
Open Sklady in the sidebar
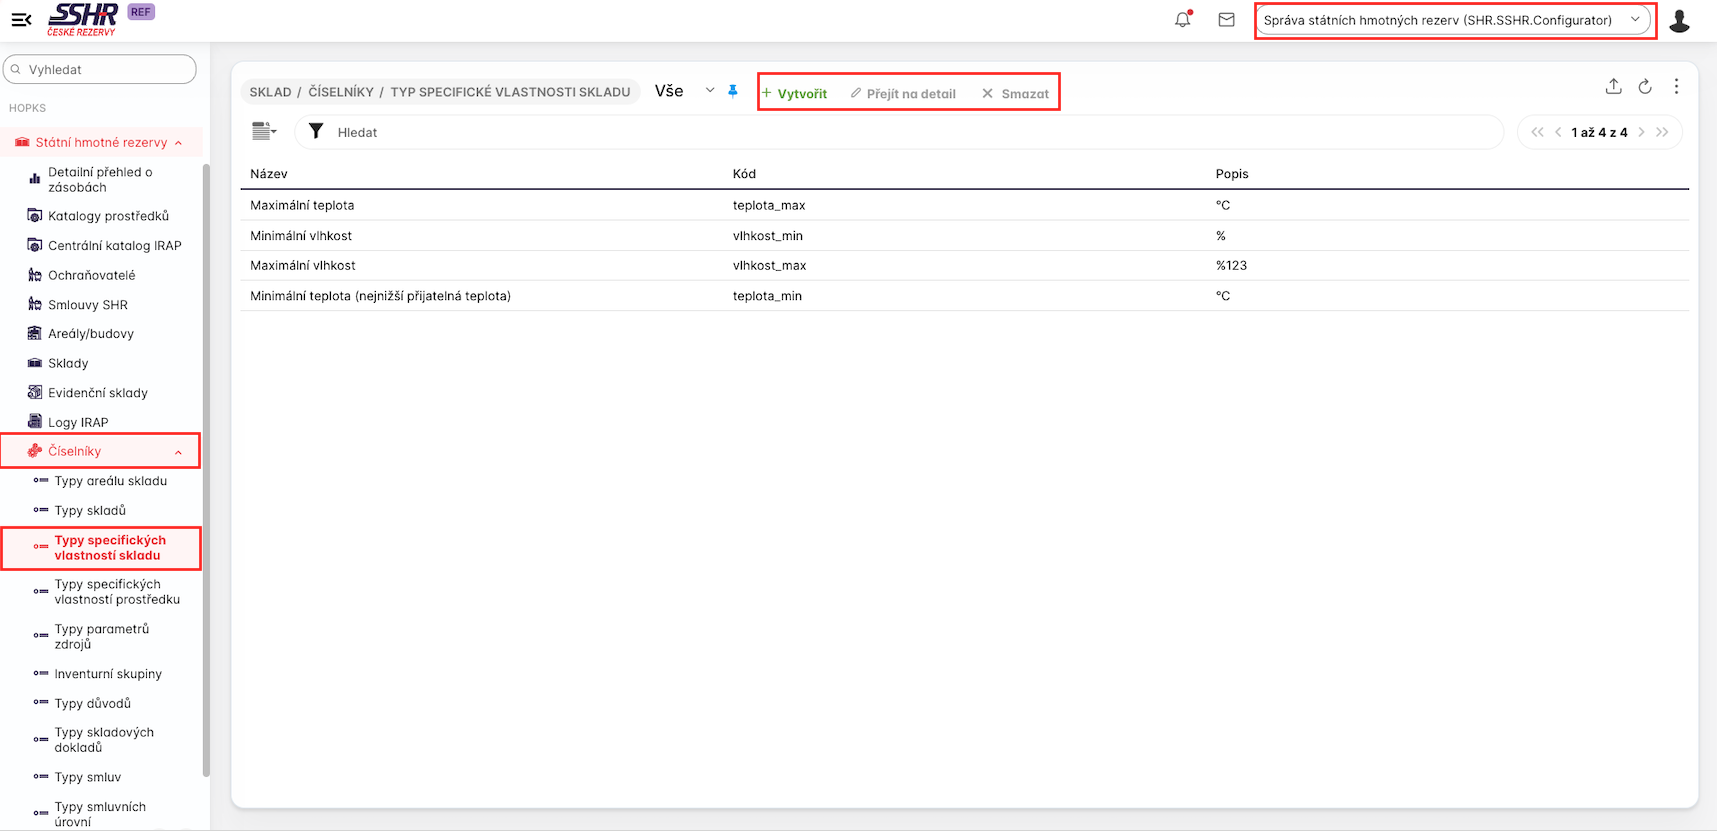click(x=68, y=363)
